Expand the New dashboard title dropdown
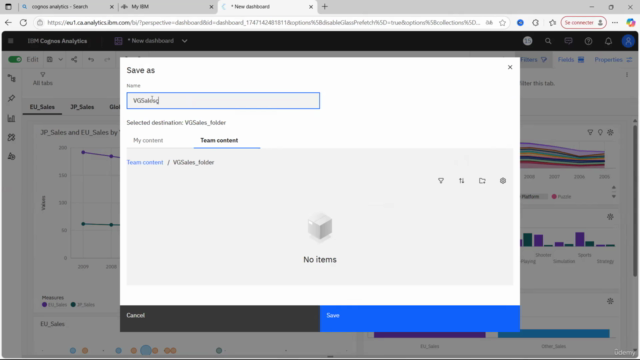Image resolution: width=640 pixels, height=360 pixels. [184, 41]
